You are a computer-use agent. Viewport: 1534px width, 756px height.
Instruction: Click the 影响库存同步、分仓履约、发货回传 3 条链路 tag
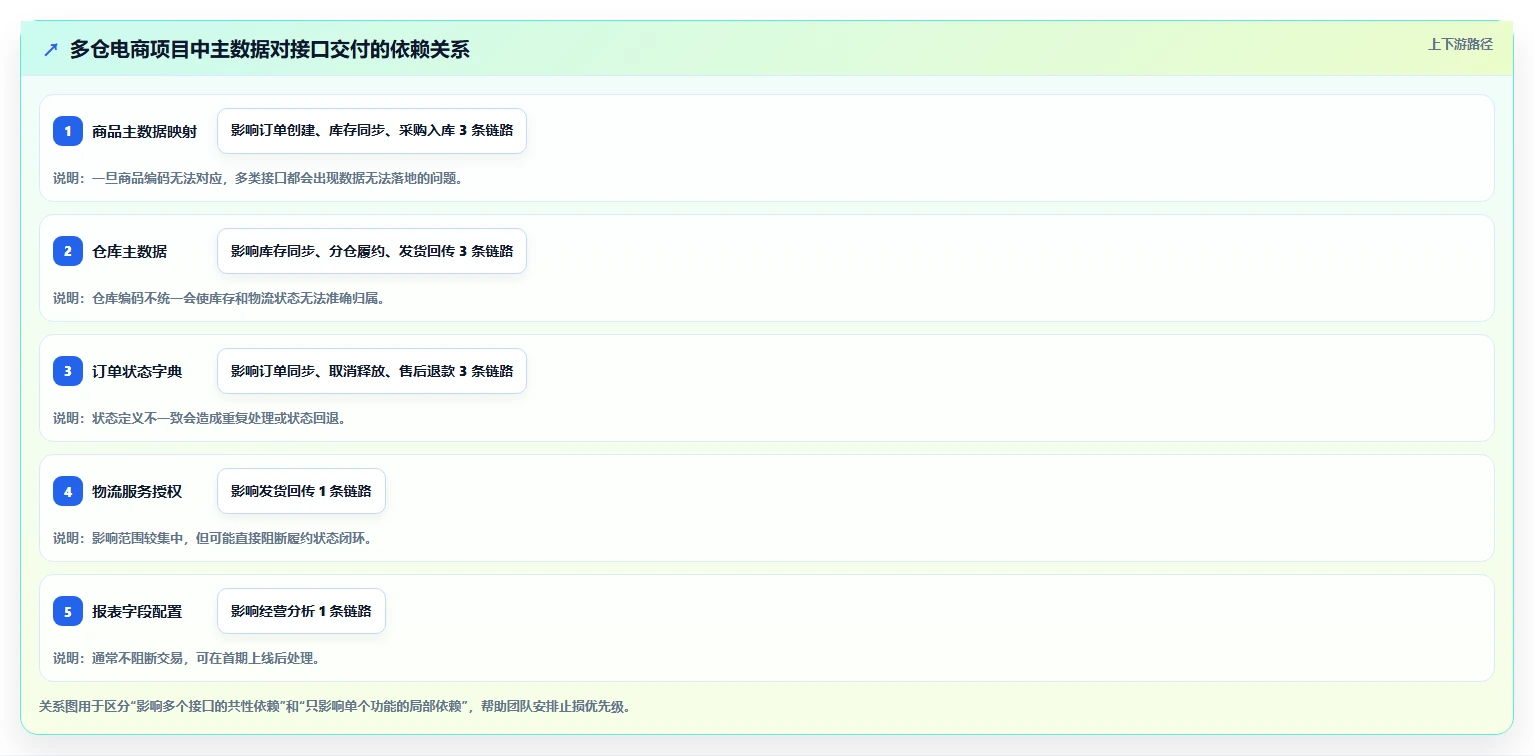tap(372, 251)
